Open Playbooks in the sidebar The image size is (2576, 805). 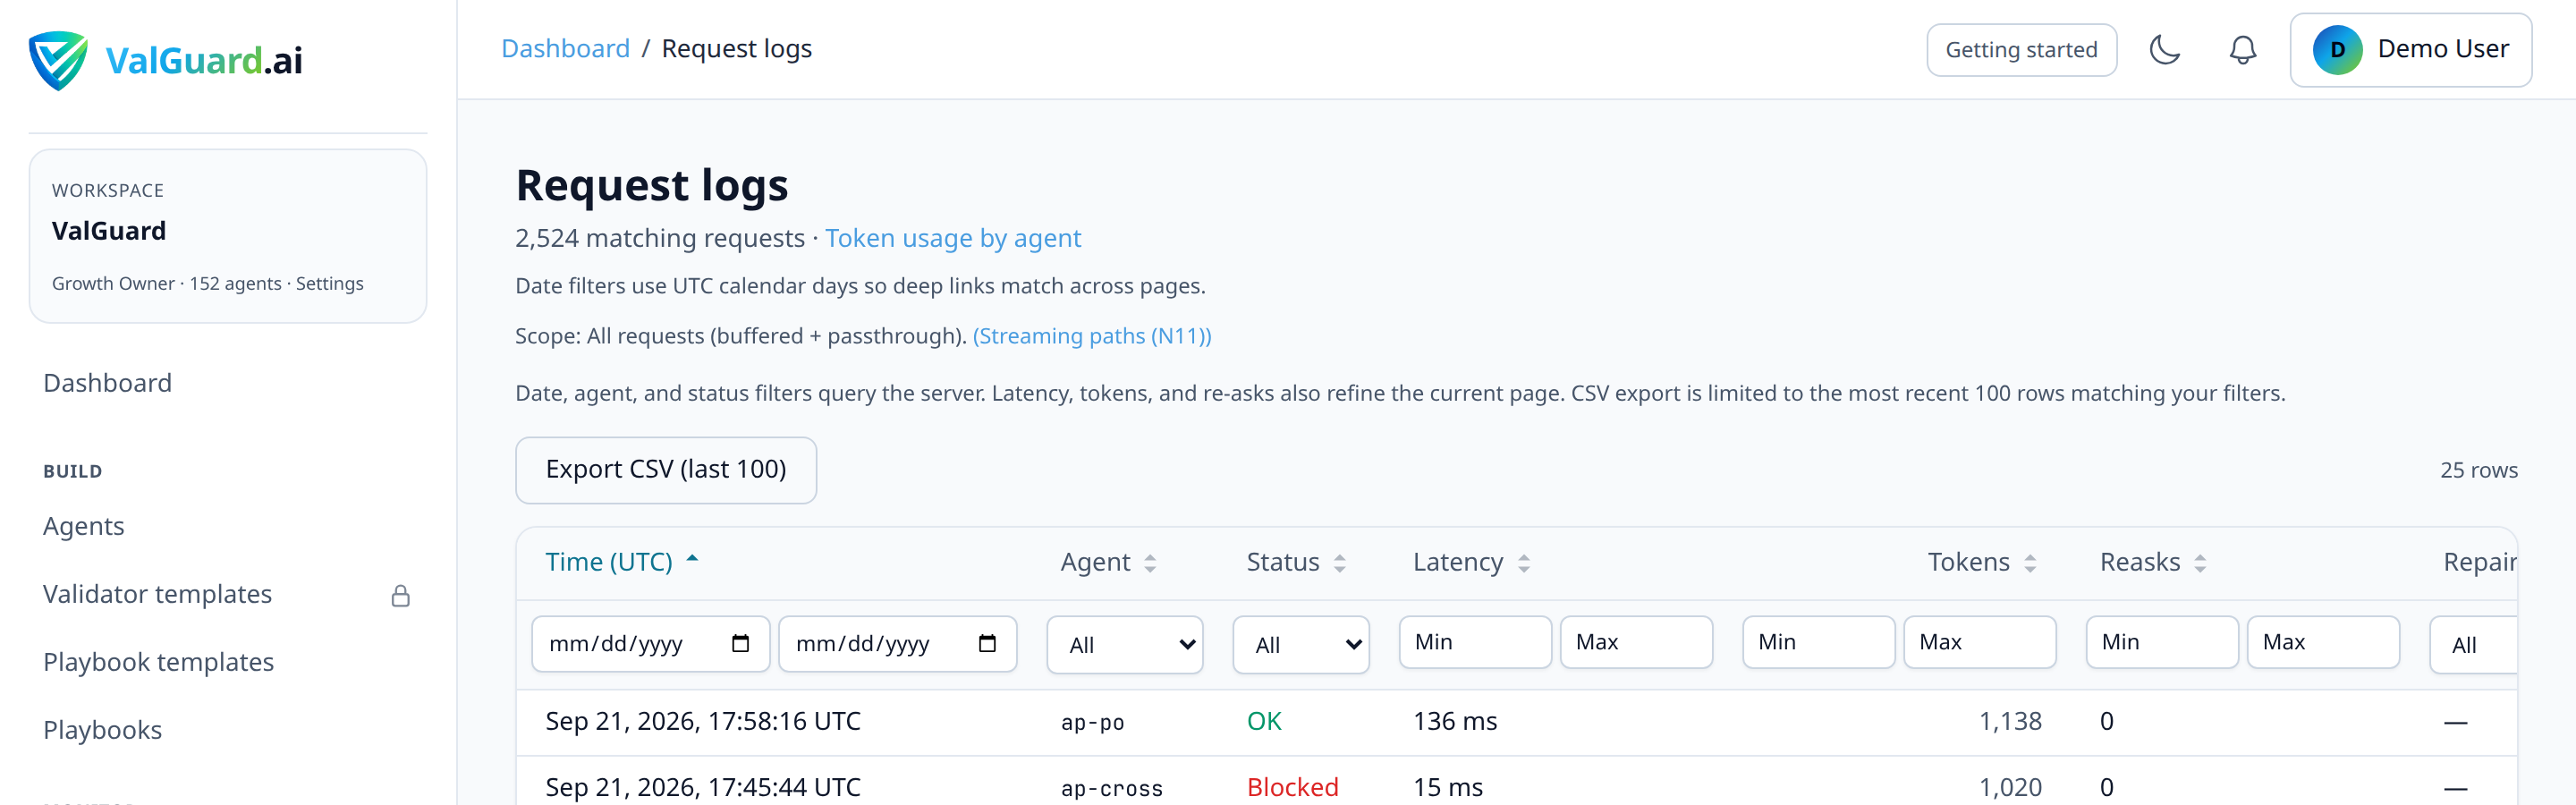[102, 730]
